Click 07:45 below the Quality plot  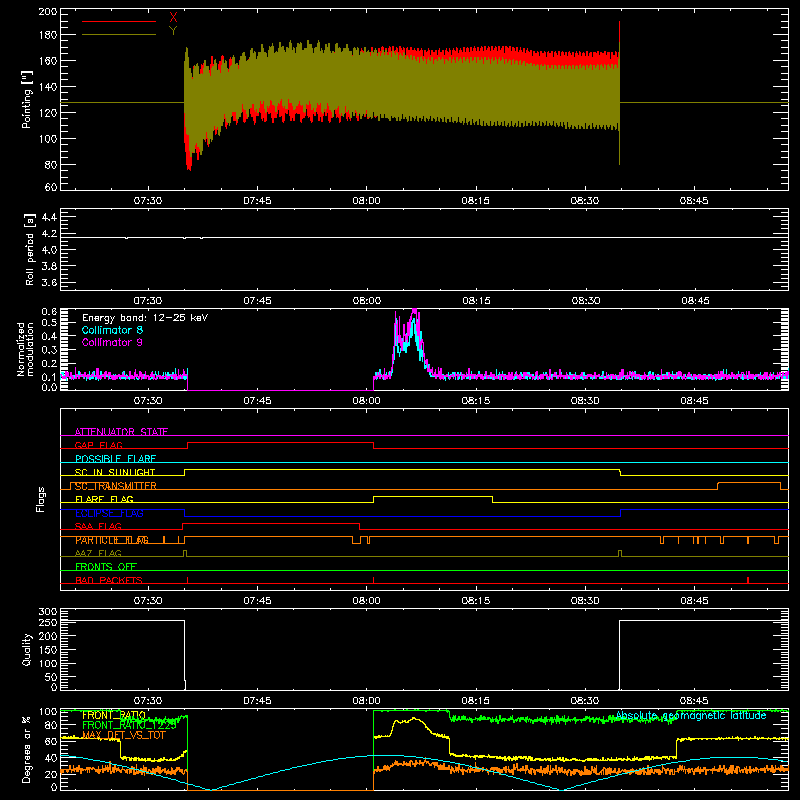click(257, 701)
